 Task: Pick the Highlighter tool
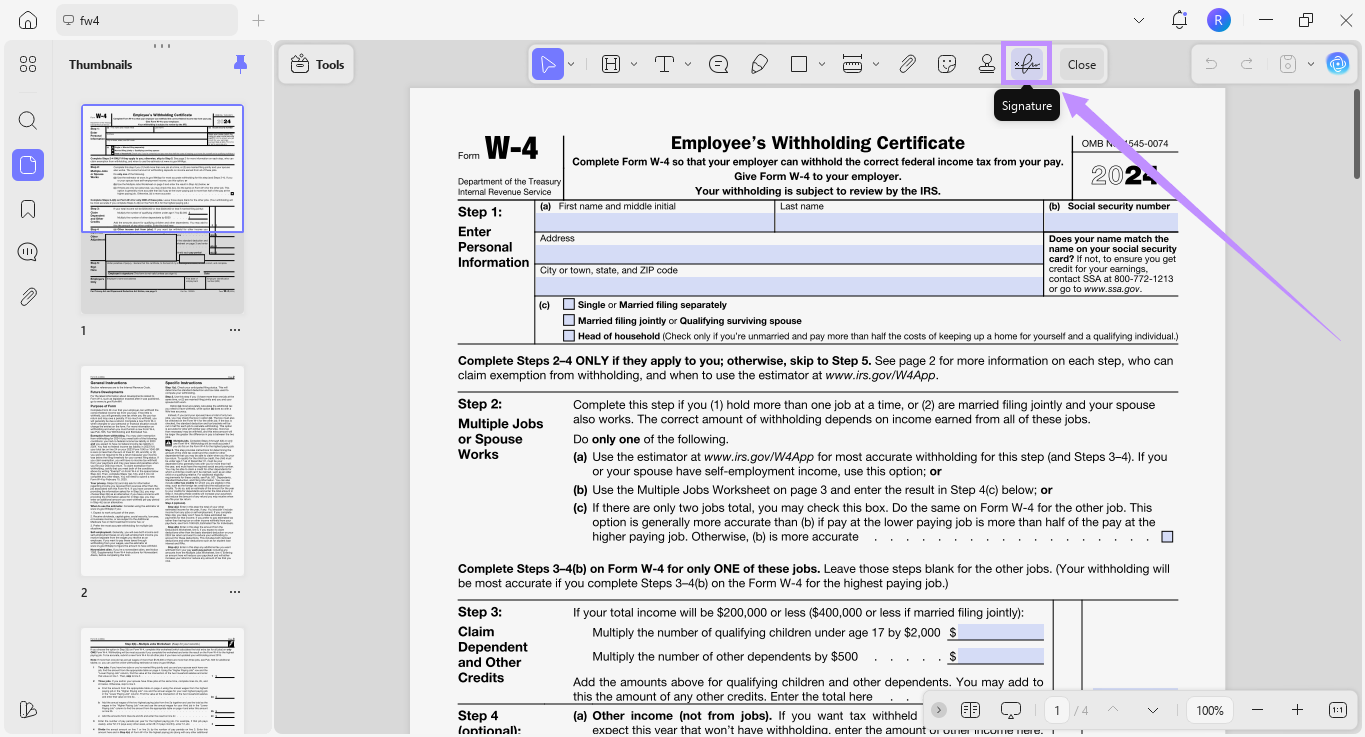[x=759, y=63]
